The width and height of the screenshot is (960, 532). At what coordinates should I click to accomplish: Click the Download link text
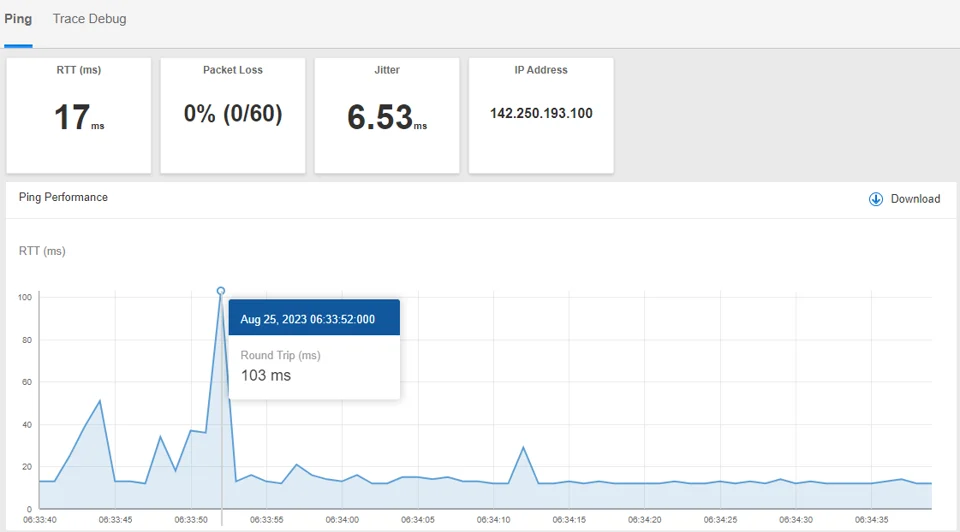(915, 199)
